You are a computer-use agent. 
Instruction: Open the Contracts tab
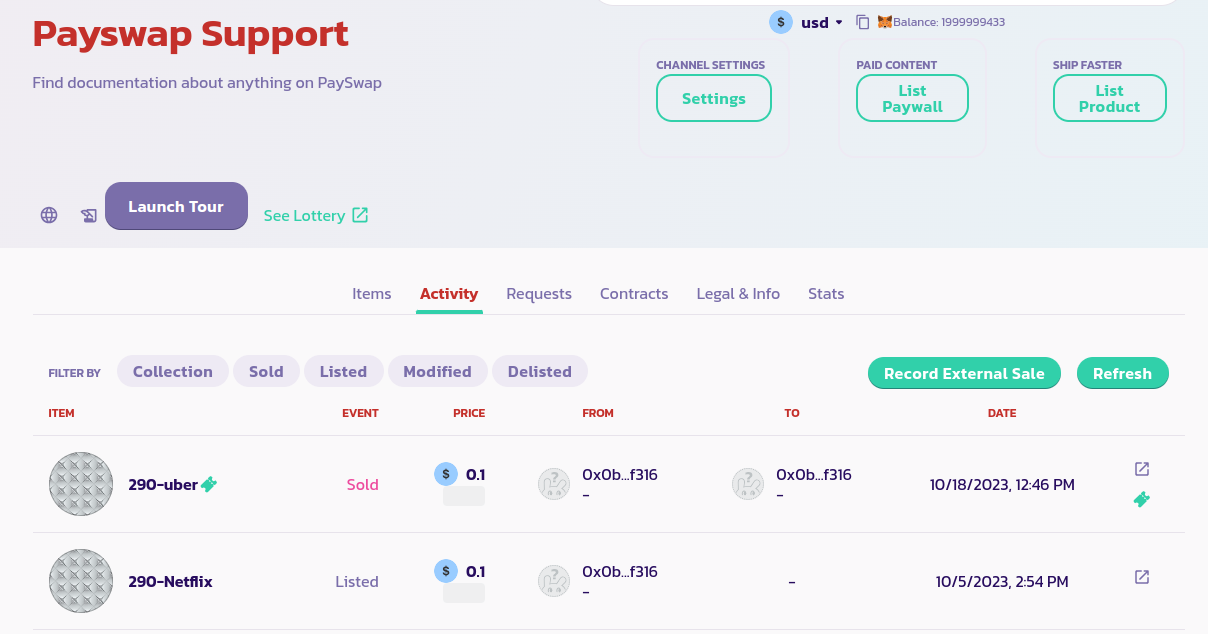point(634,294)
